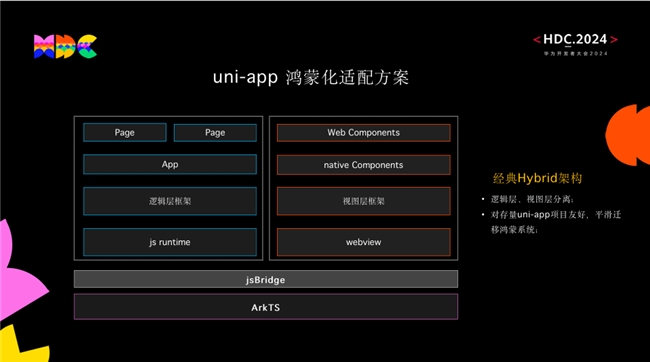This screenshot has width=650, height=362.
Task: Select the webview block
Action: [364, 242]
